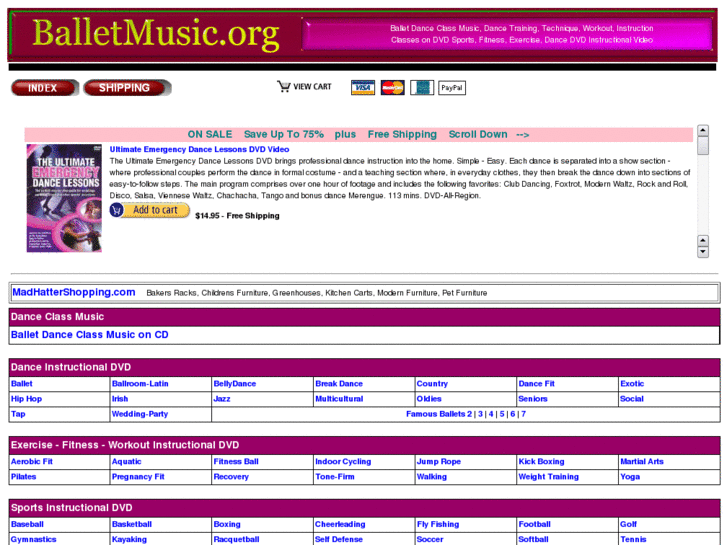Open the Boxing sports category
727x545 pixels.
(x=227, y=524)
